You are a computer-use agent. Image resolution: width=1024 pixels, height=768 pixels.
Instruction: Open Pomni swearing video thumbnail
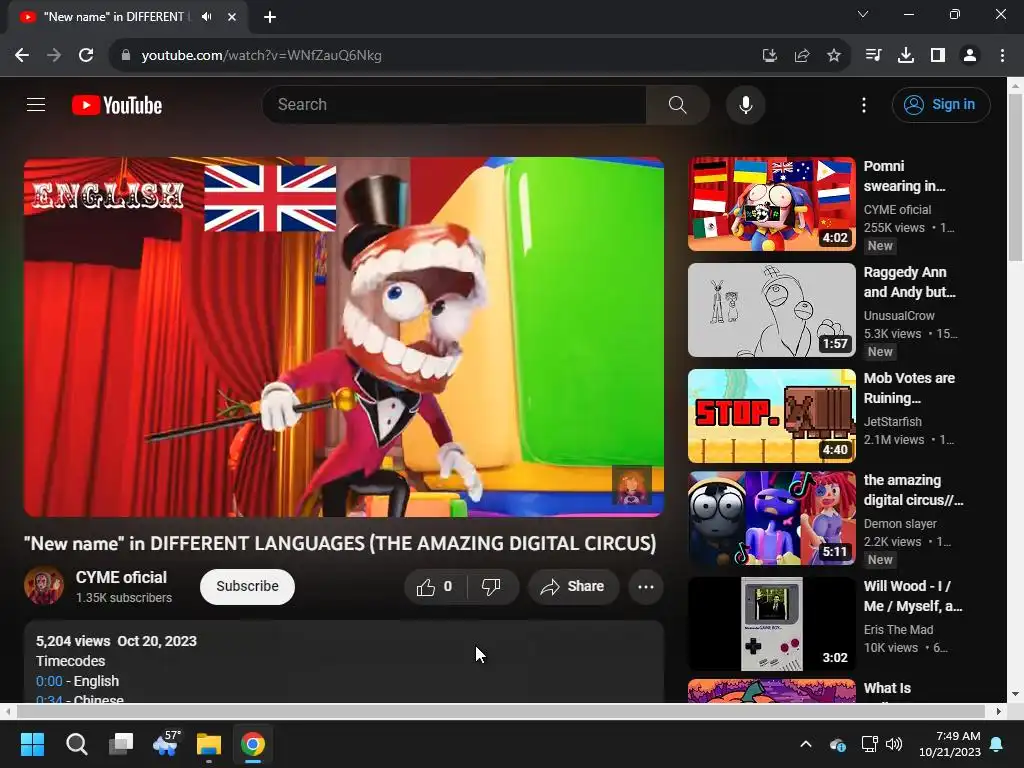coord(771,204)
